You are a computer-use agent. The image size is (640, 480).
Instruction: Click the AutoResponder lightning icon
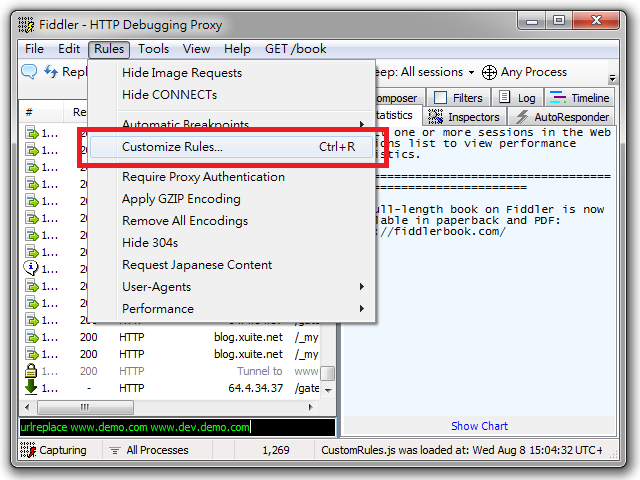[522, 117]
